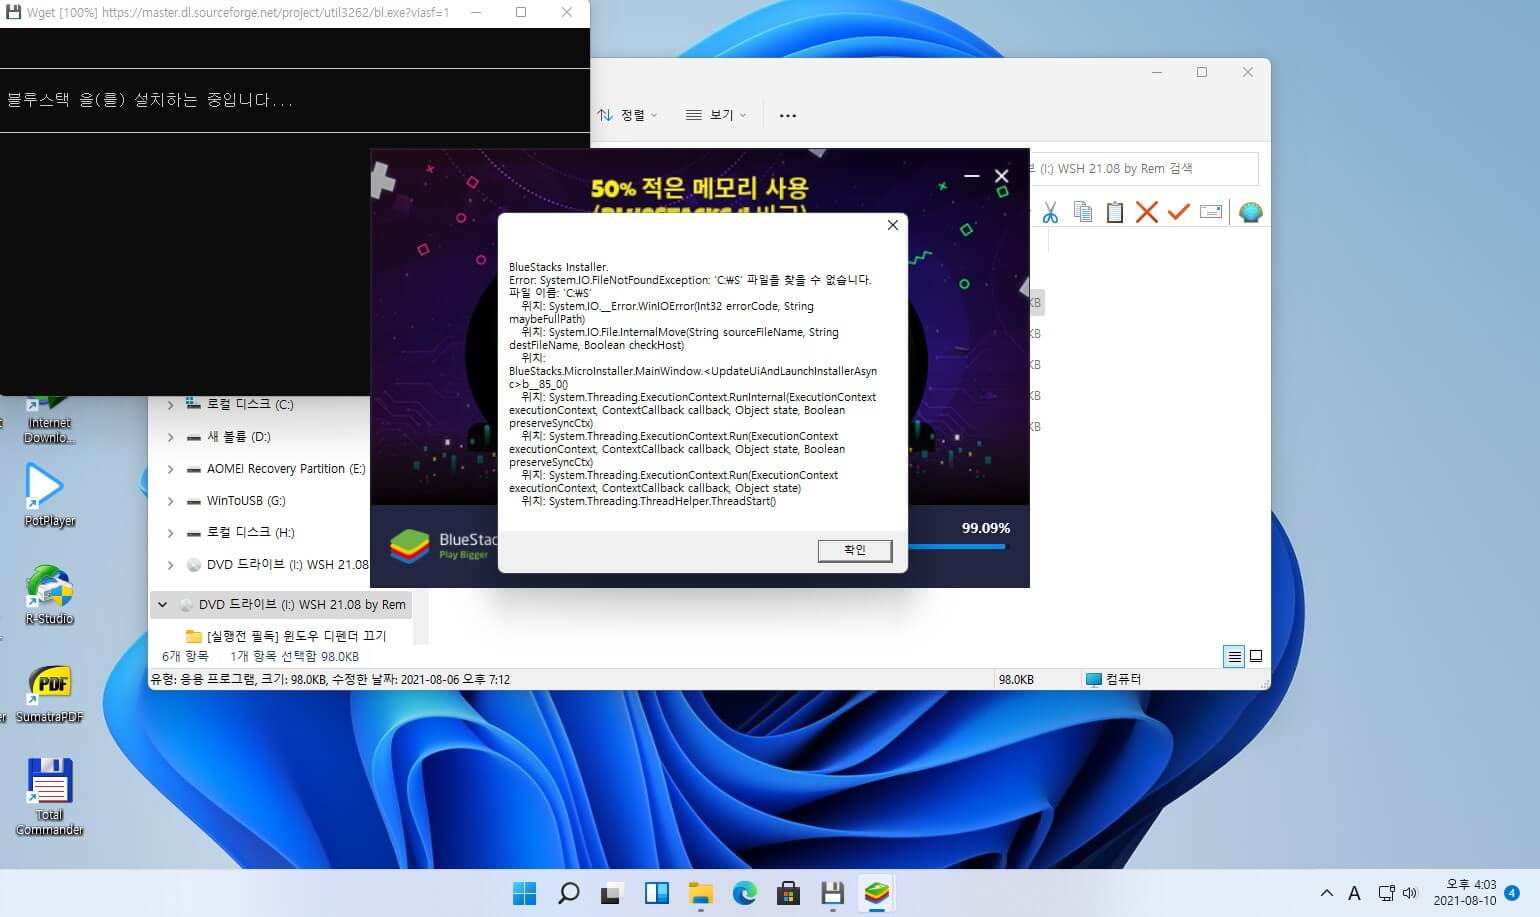Screen dimensions: 1540x917
Task: Expand the 로컬 디스크 (H:) tree node
Action: click(x=170, y=533)
